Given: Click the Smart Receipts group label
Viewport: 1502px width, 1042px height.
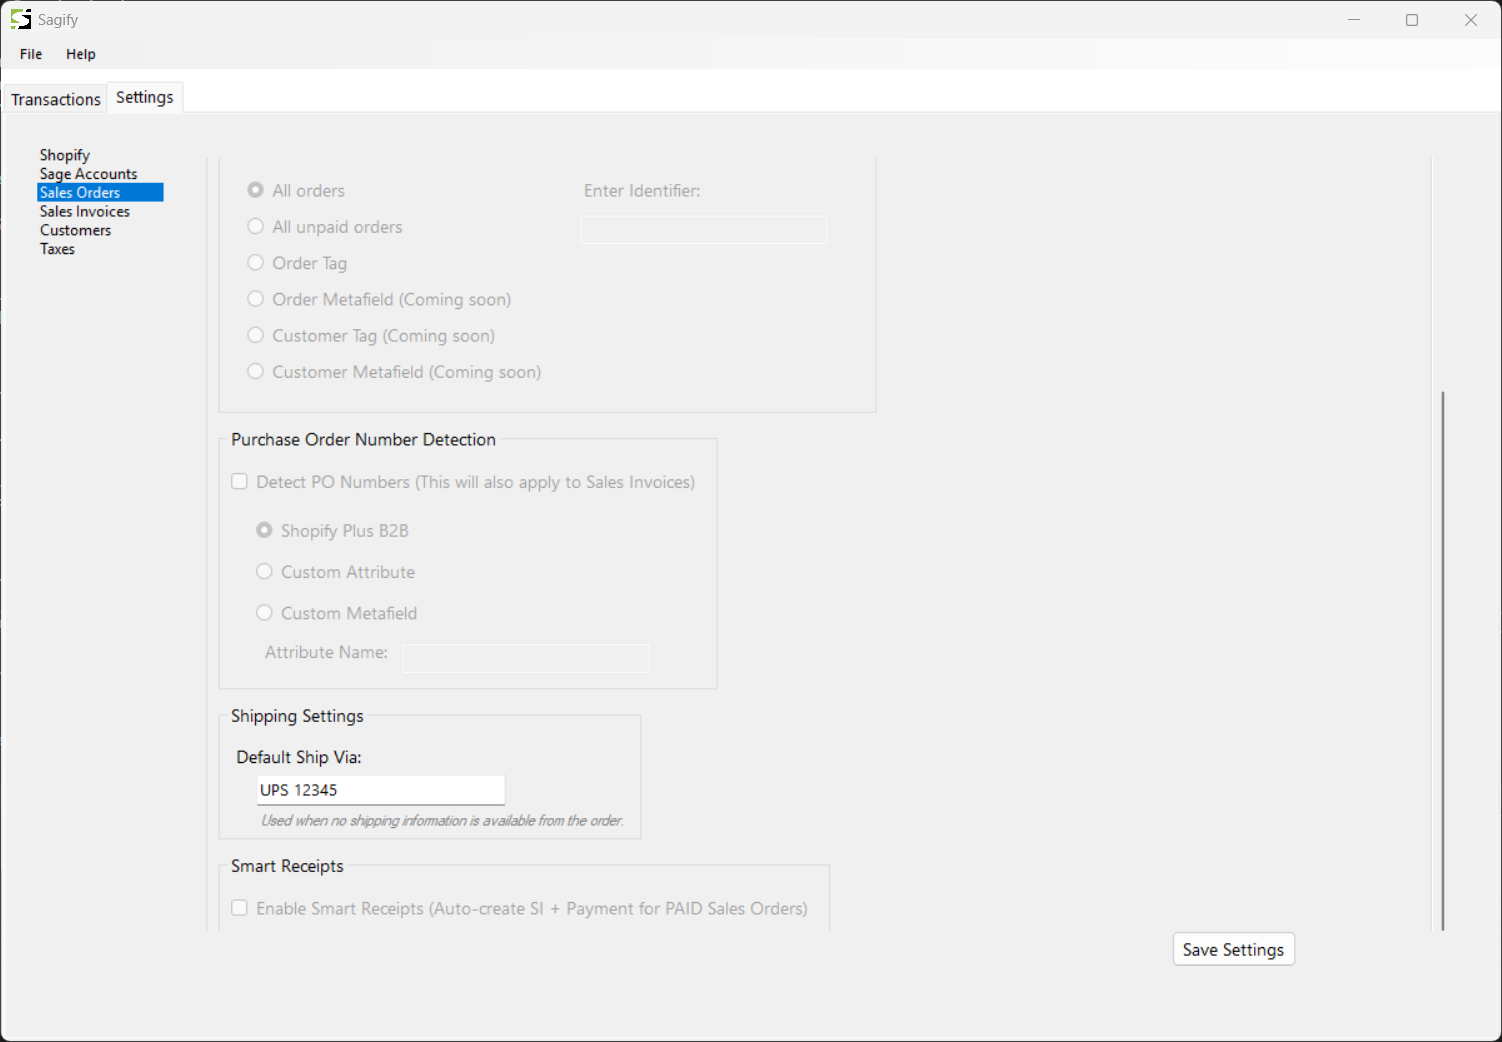Looking at the screenshot, I should (287, 866).
